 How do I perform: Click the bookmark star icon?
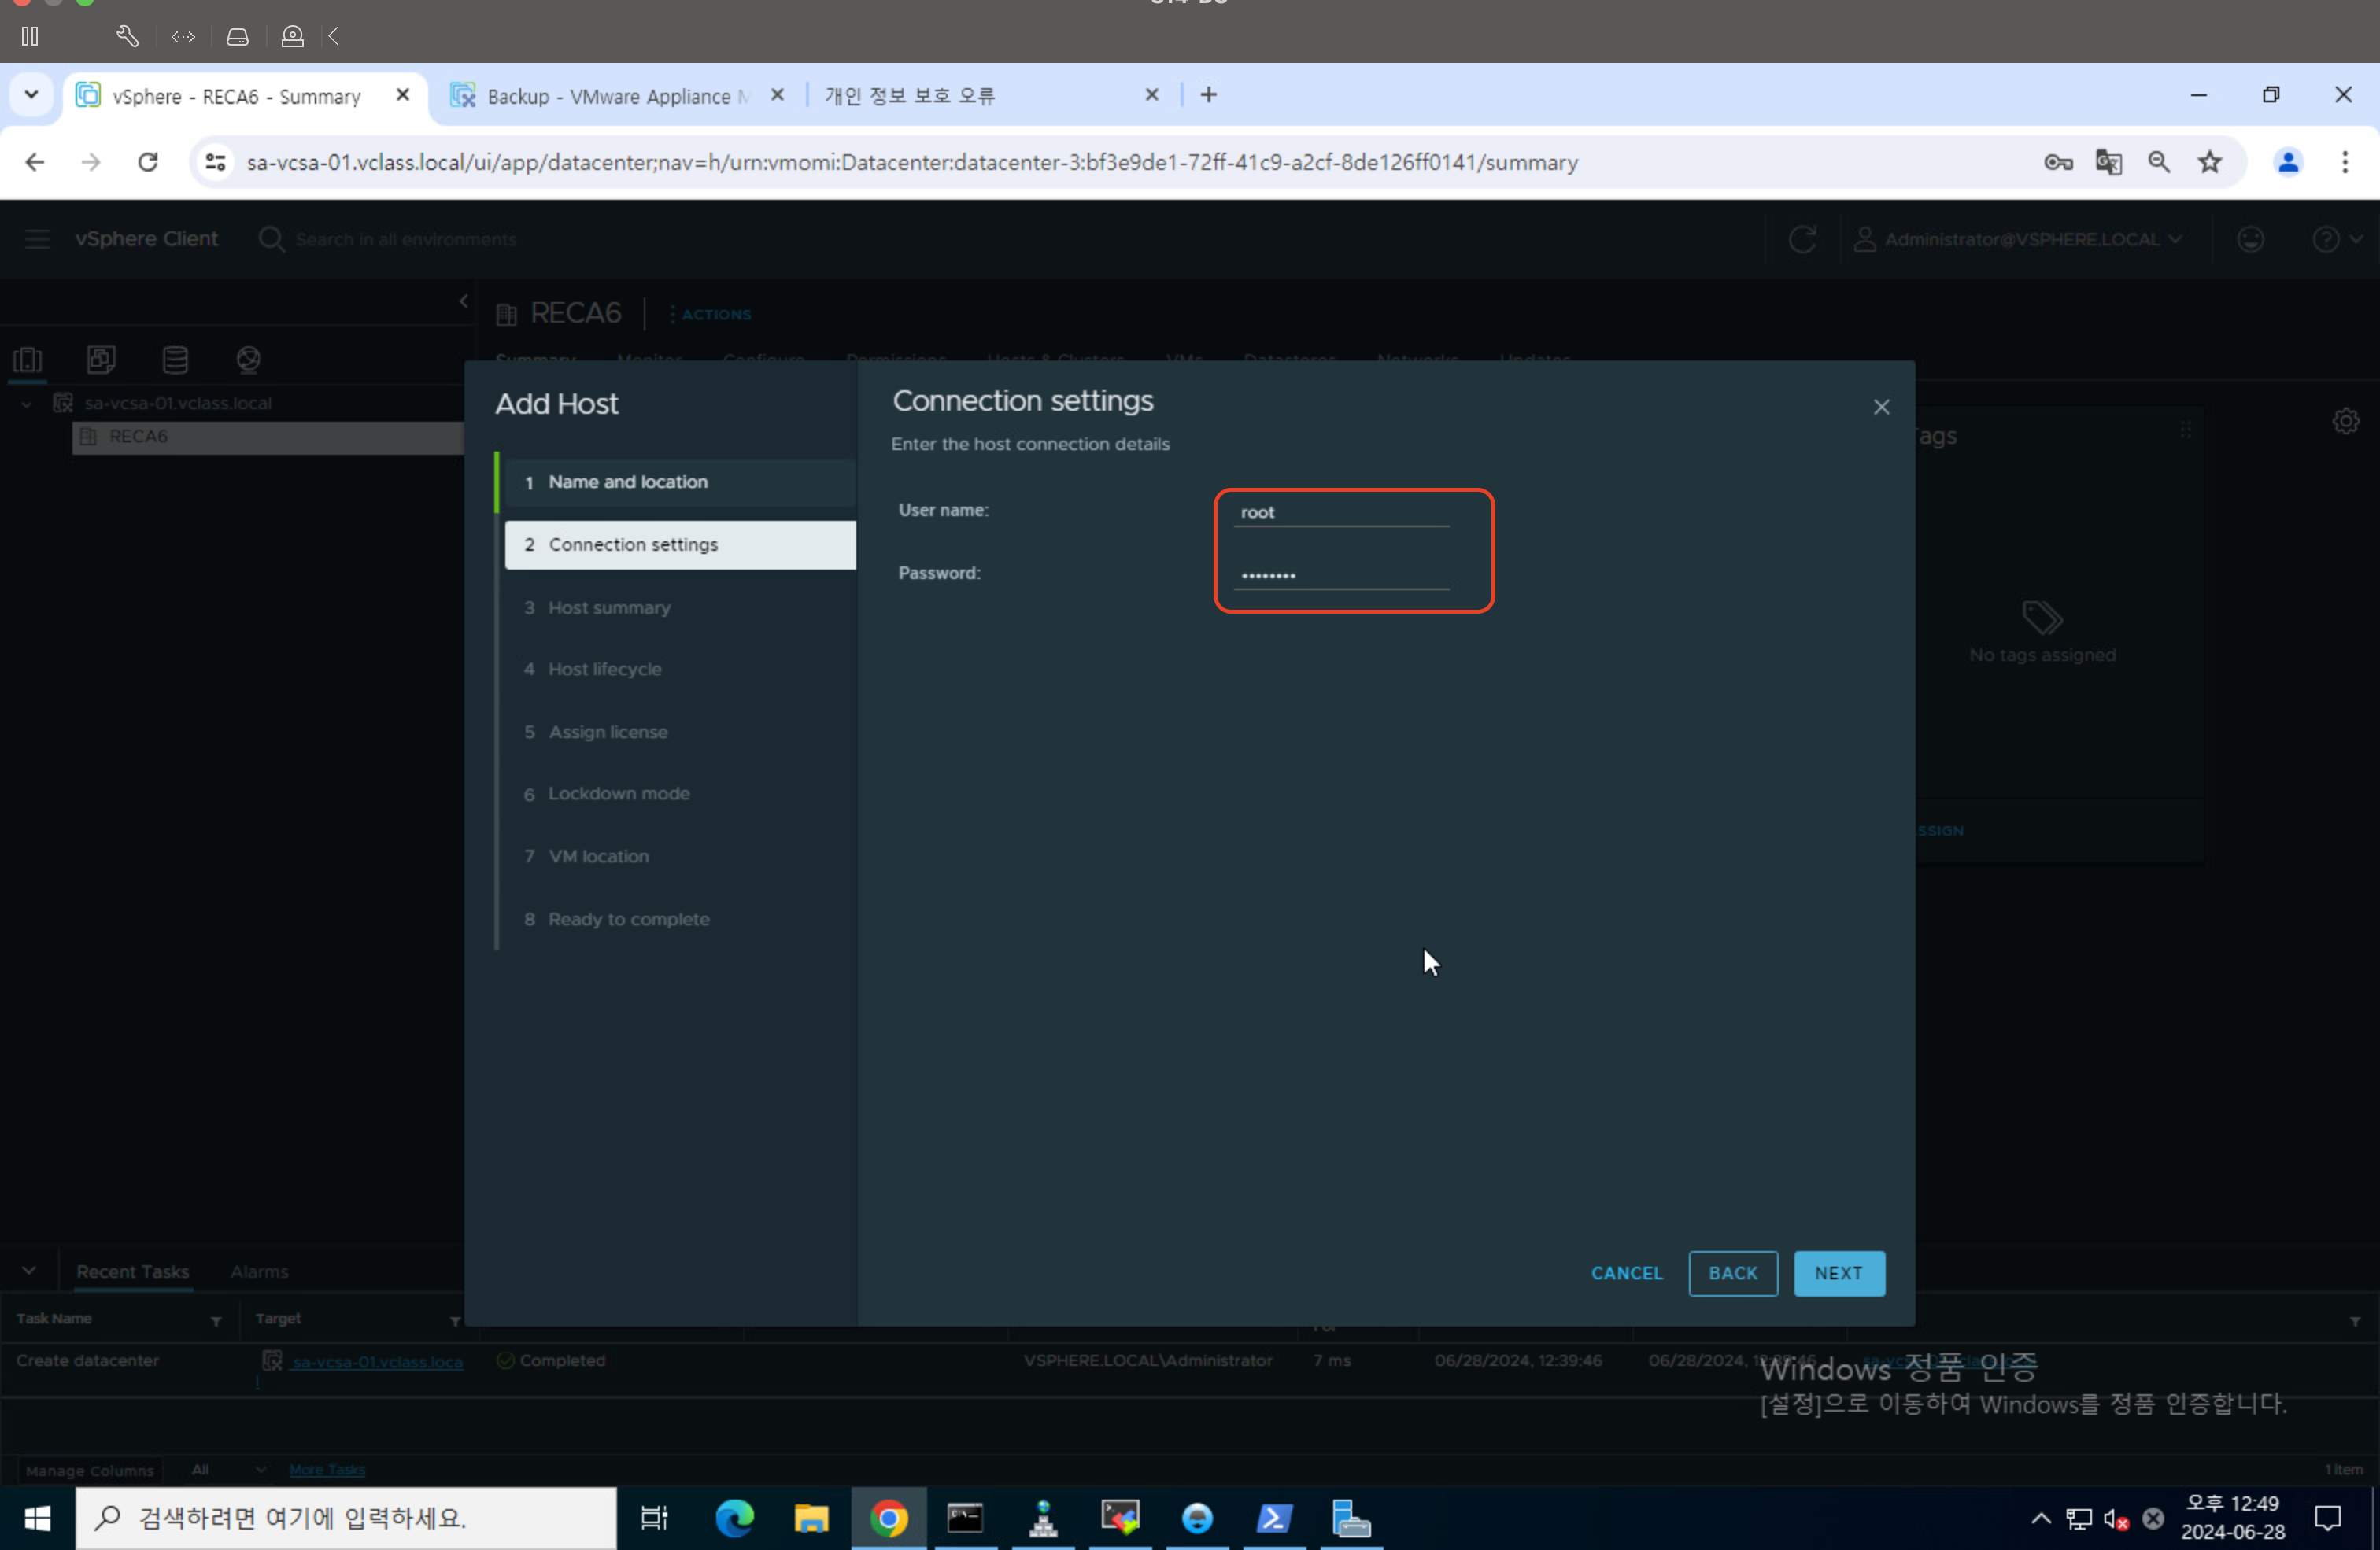(2210, 162)
